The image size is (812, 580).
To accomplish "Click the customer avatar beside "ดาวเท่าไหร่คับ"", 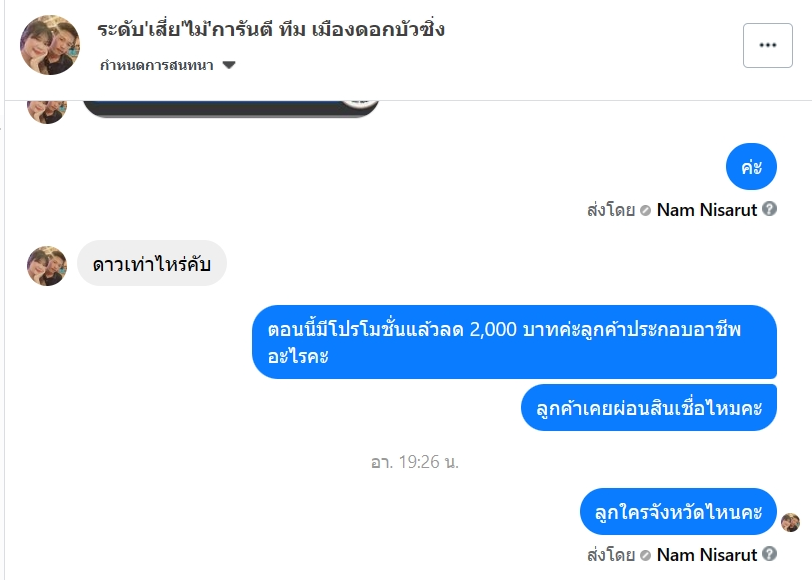I will (x=47, y=266).
